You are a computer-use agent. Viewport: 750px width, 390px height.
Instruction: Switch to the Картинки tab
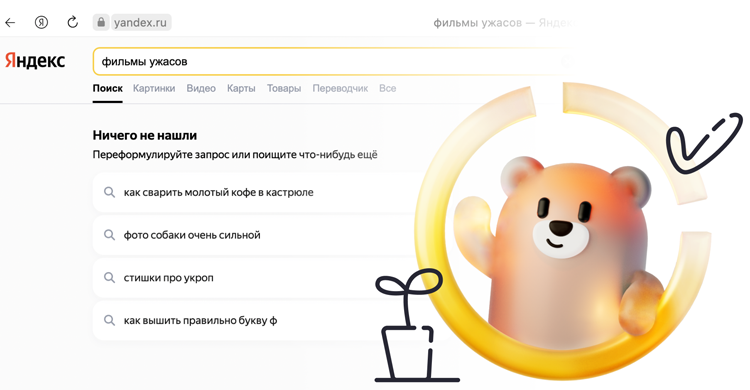[x=154, y=88]
